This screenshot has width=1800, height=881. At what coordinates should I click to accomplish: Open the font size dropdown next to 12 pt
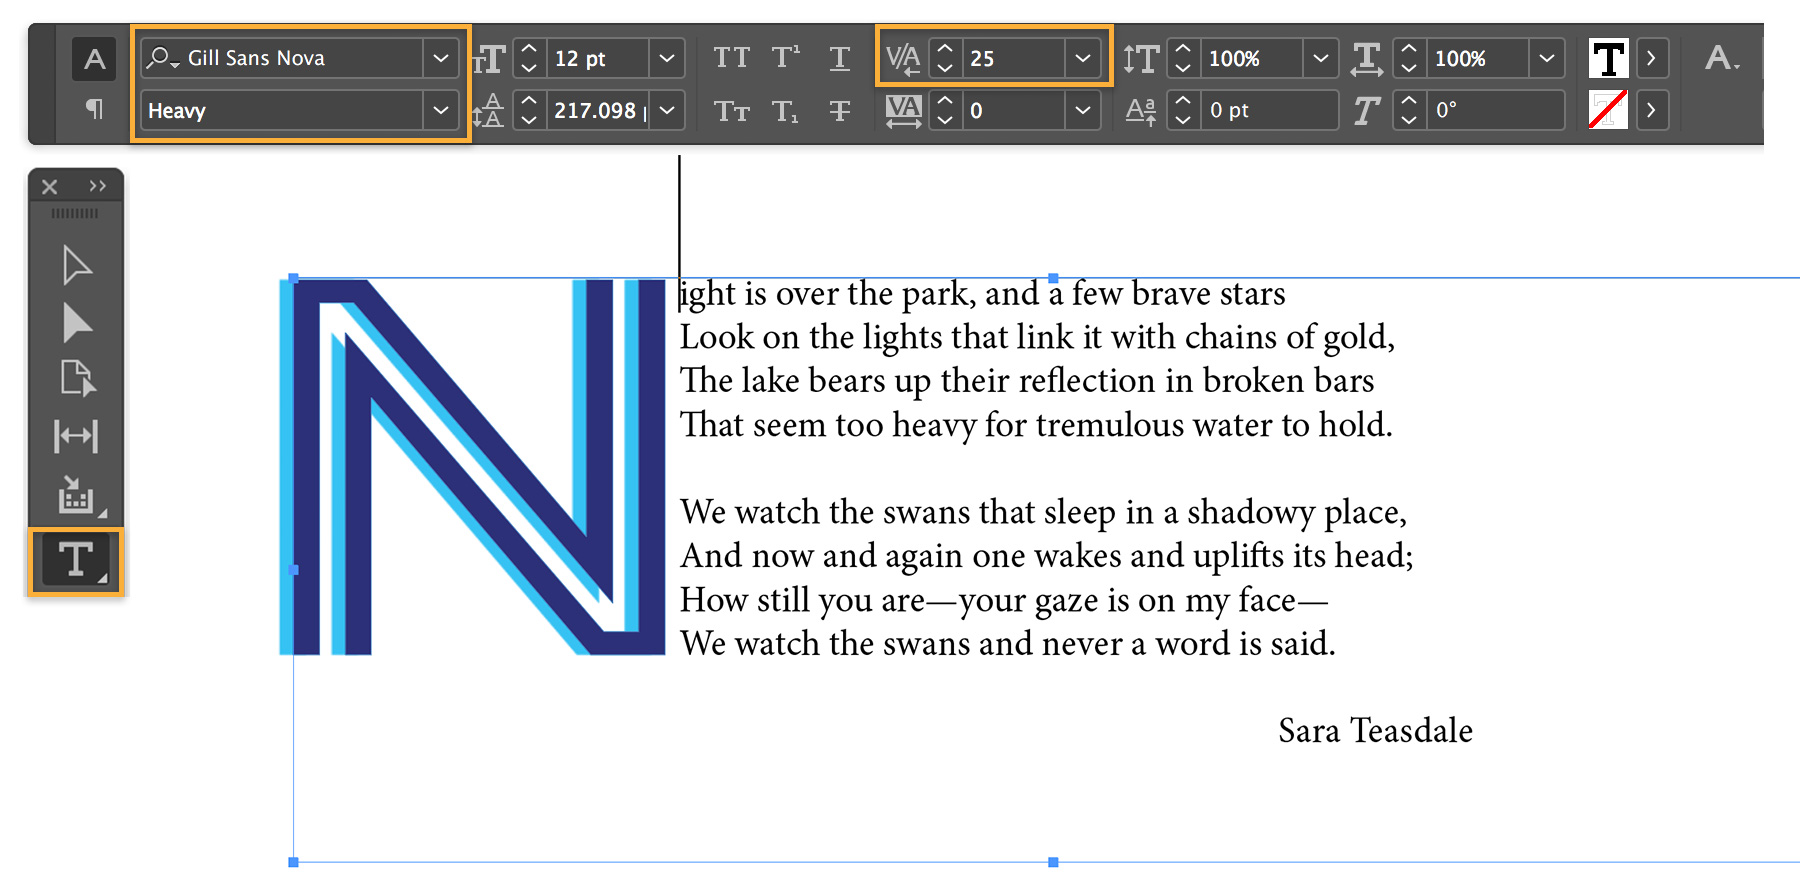pyautogui.click(x=666, y=58)
